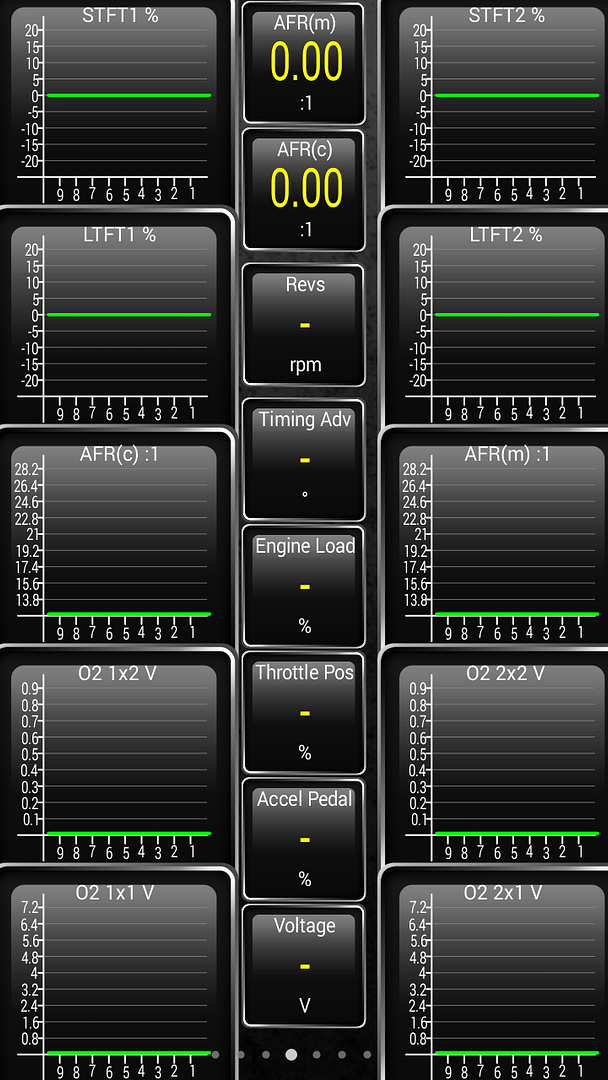608x1080 pixels.
Task: Tap the AFR(c) digital readout
Action: tap(305, 189)
